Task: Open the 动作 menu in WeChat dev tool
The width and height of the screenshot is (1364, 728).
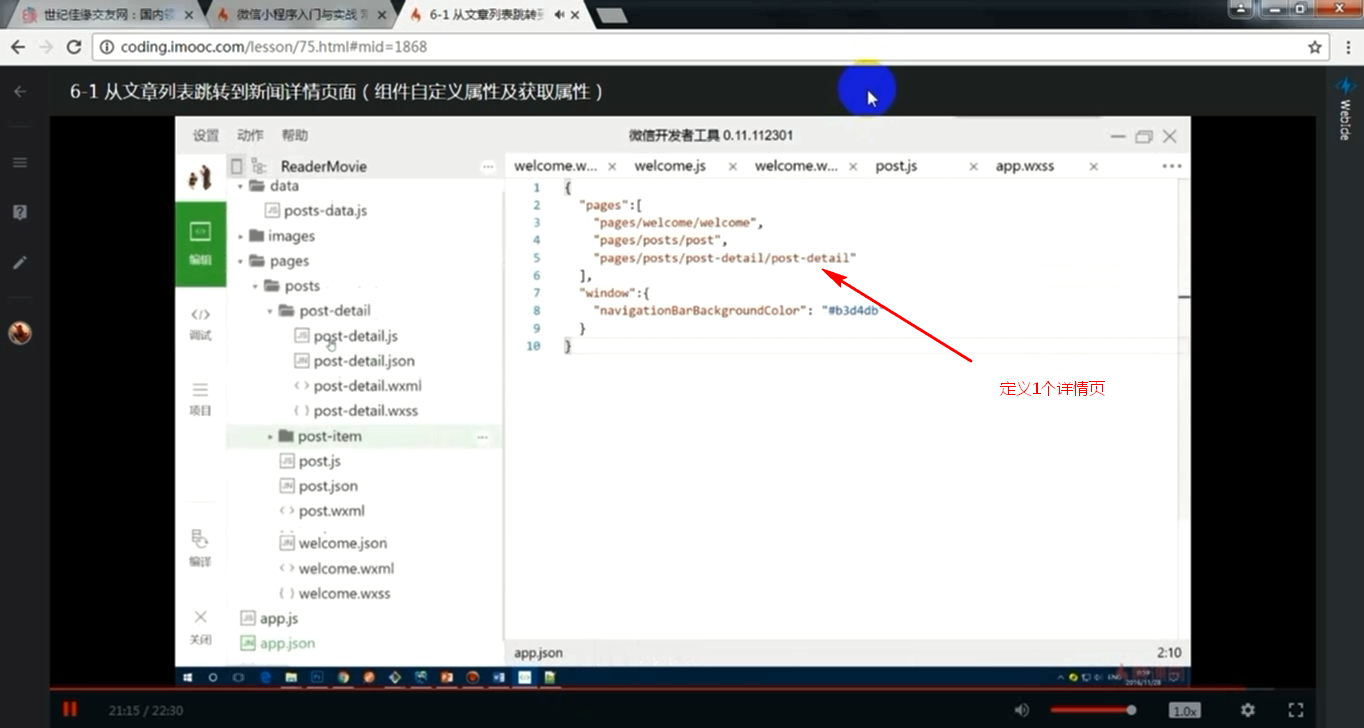Action: click(250, 135)
